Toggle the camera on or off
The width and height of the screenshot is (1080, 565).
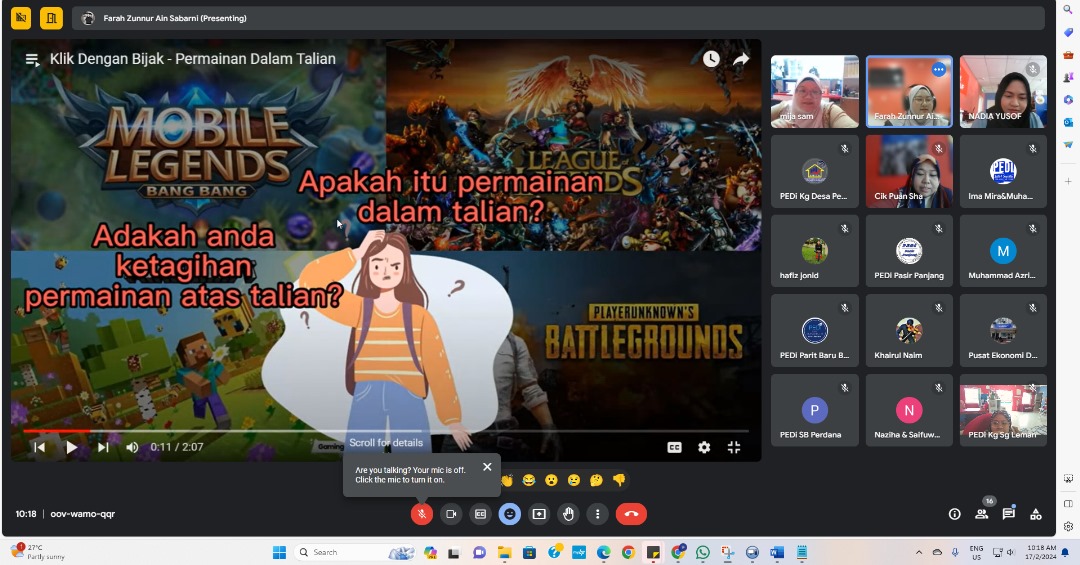451,514
